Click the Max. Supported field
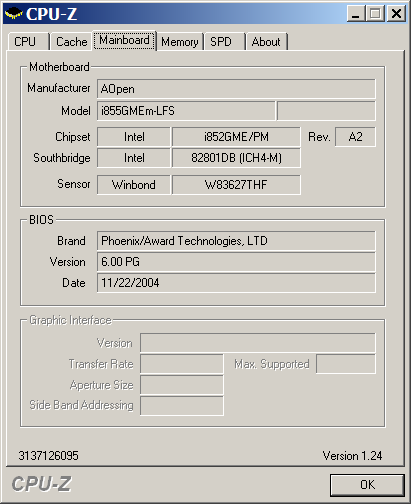This screenshot has height=504, width=411. (x=346, y=364)
